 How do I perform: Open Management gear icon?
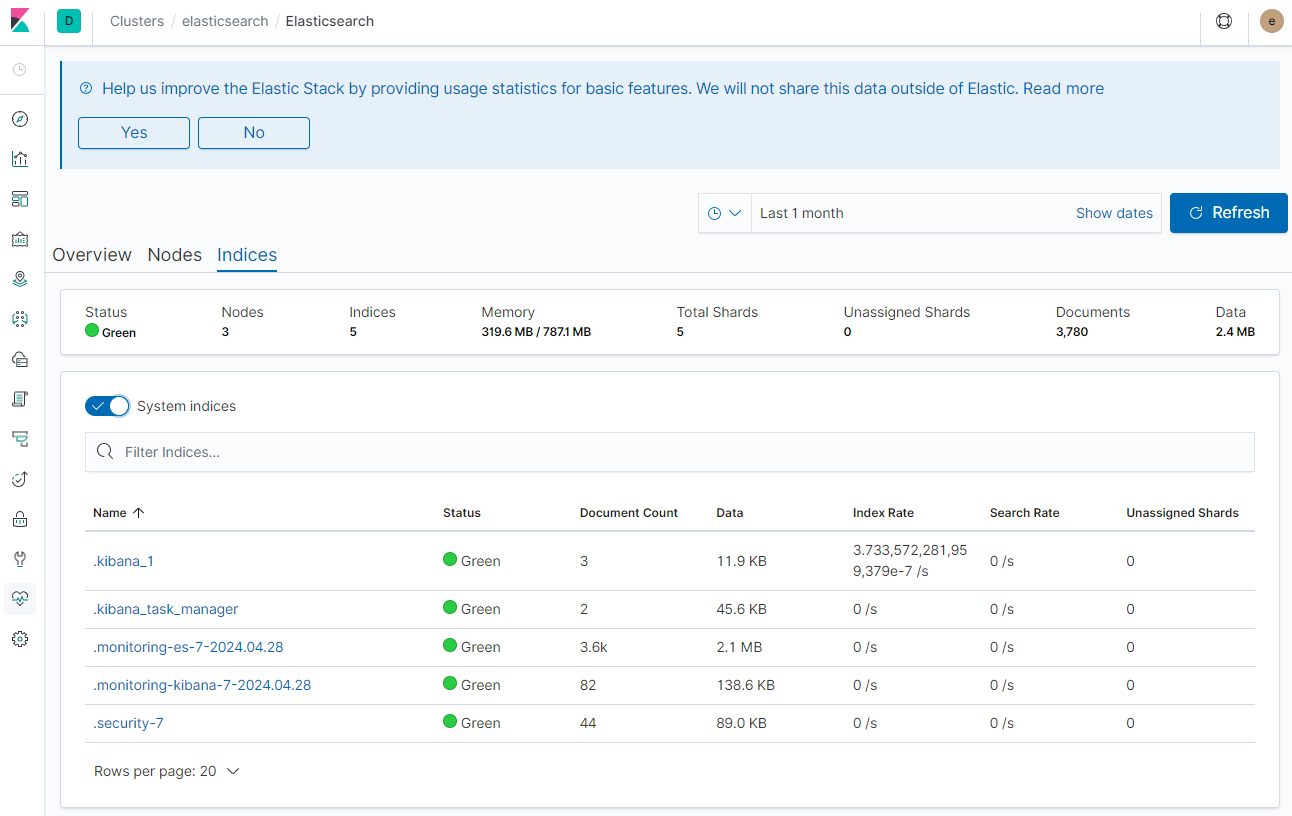(x=20, y=639)
